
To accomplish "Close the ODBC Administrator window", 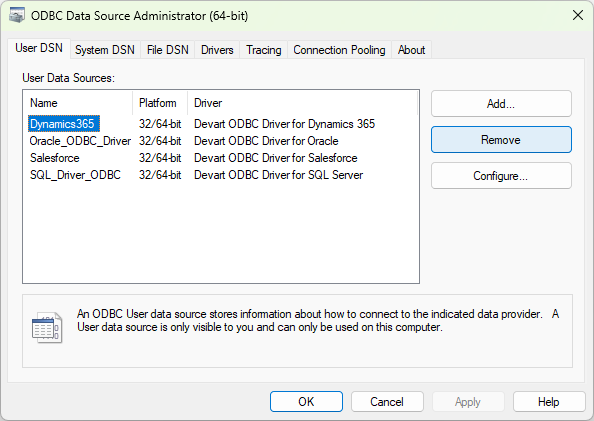I will (x=578, y=16).
